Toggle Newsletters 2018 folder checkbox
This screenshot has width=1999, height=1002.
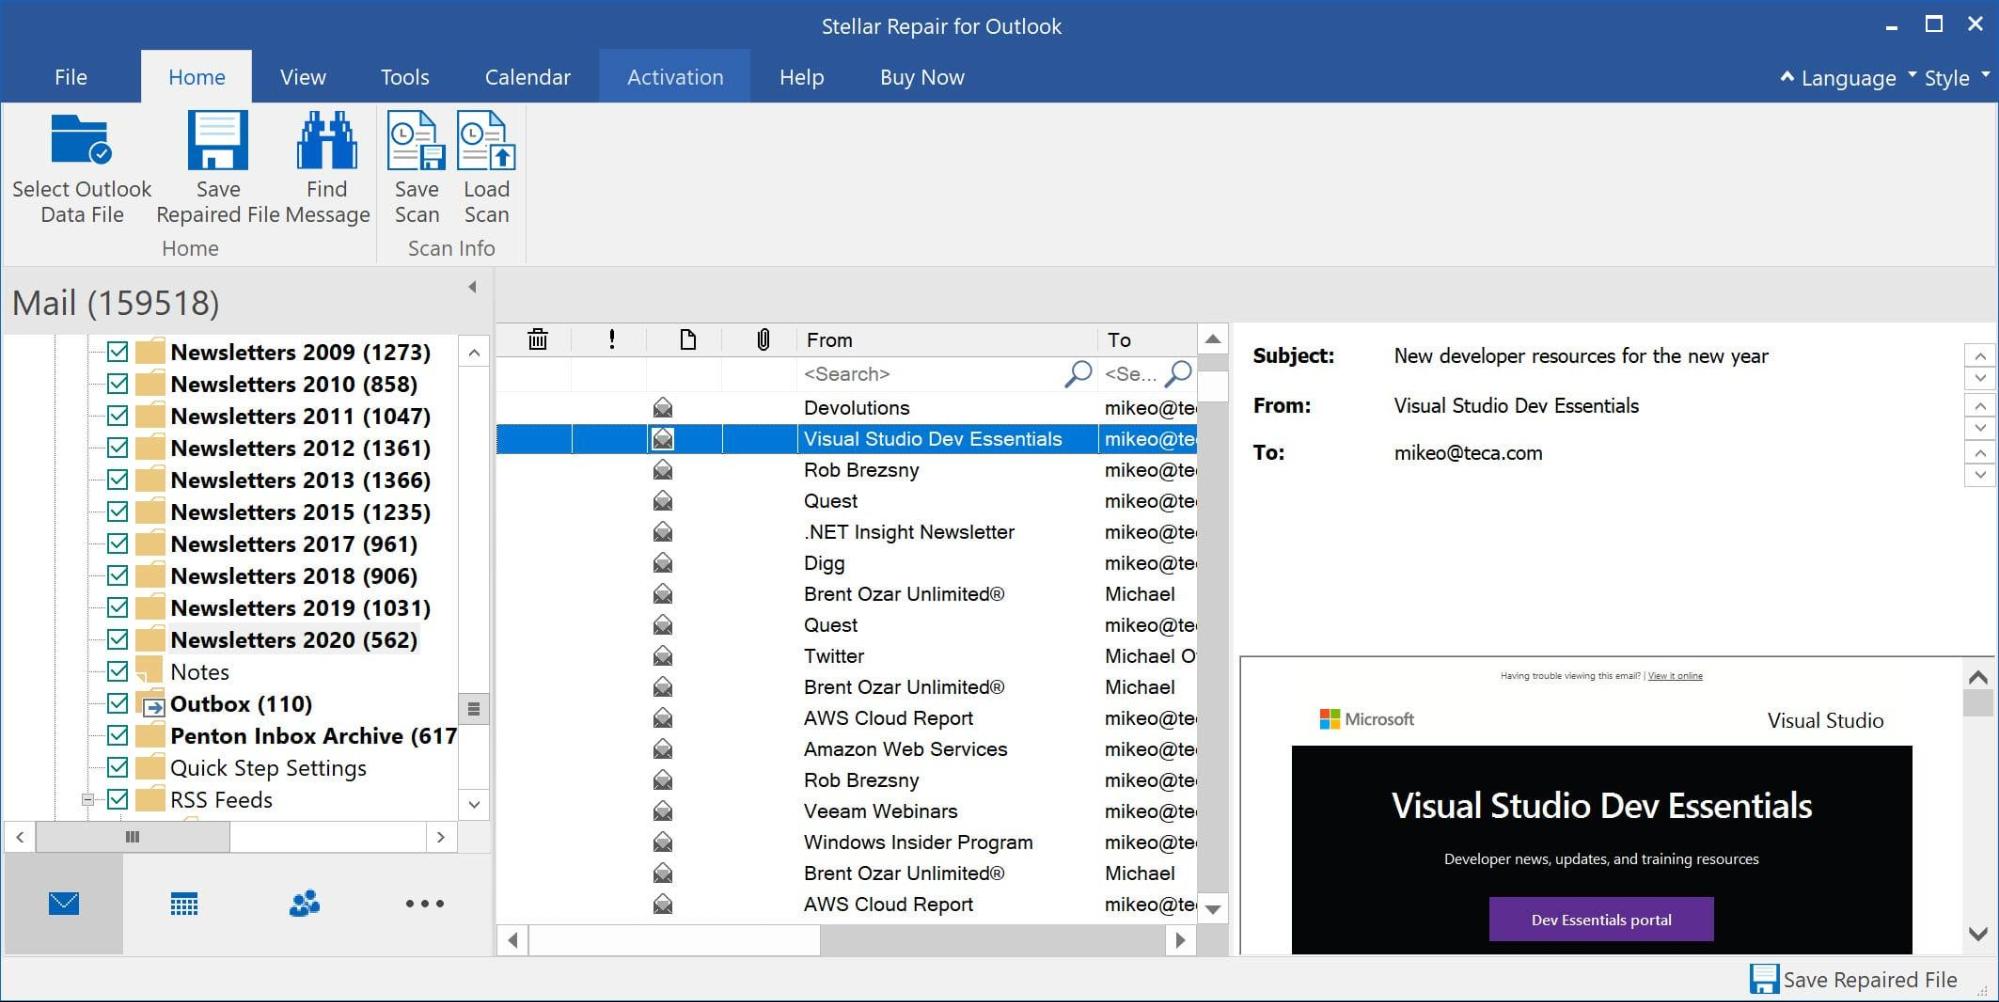117,576
